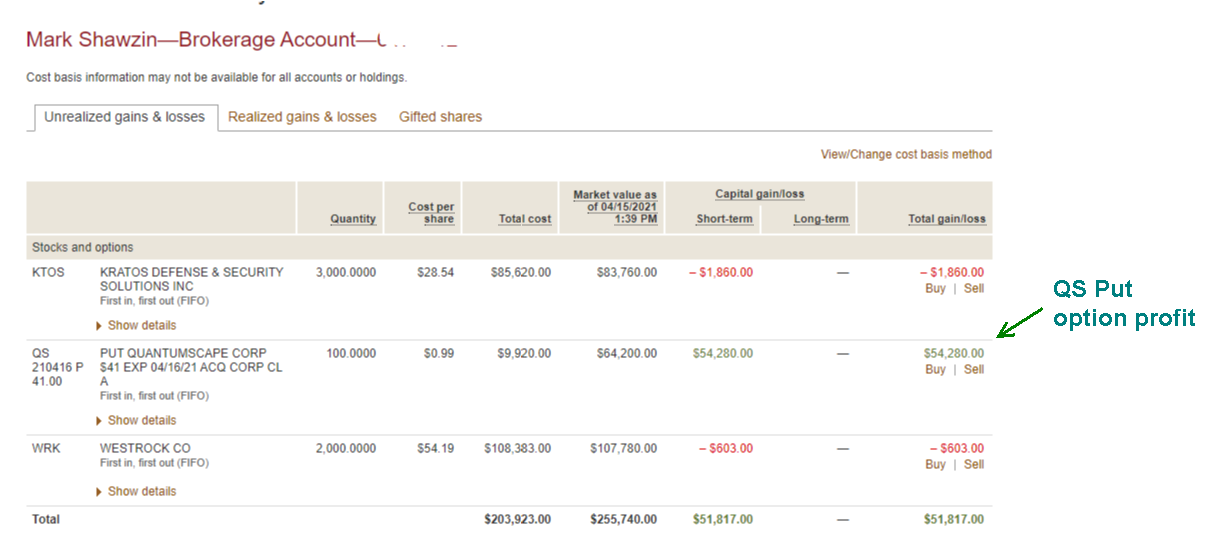Screen dimensions: 1212x548
Task: Sort by Quantity column header
Action: pyautogui.click(x=353, y=219)
